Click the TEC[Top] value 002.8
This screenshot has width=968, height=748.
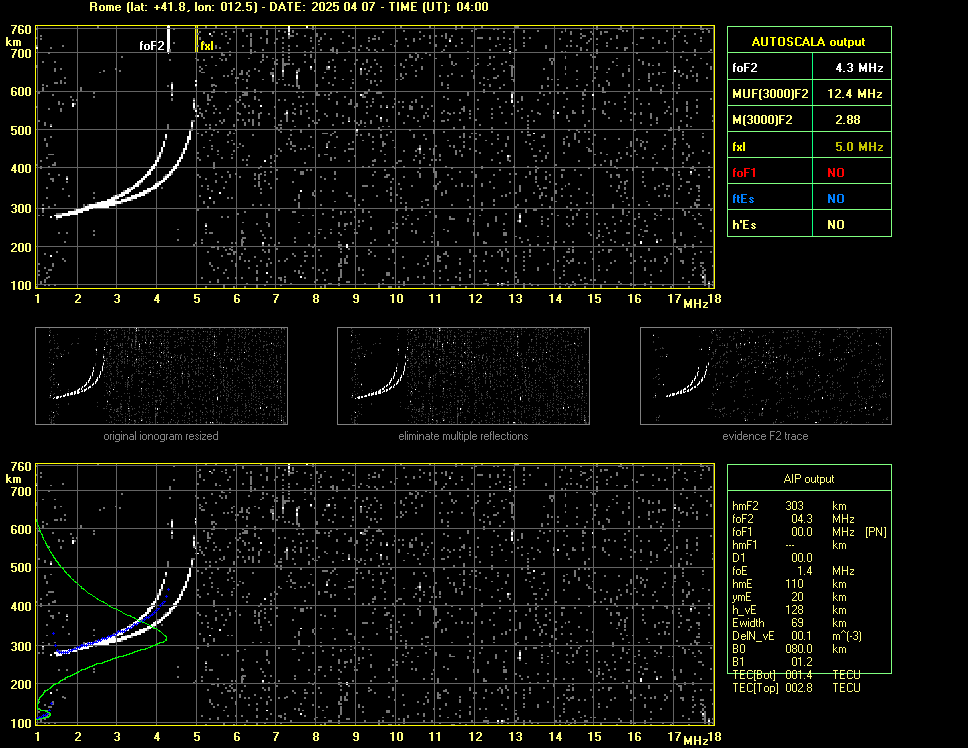799,688
